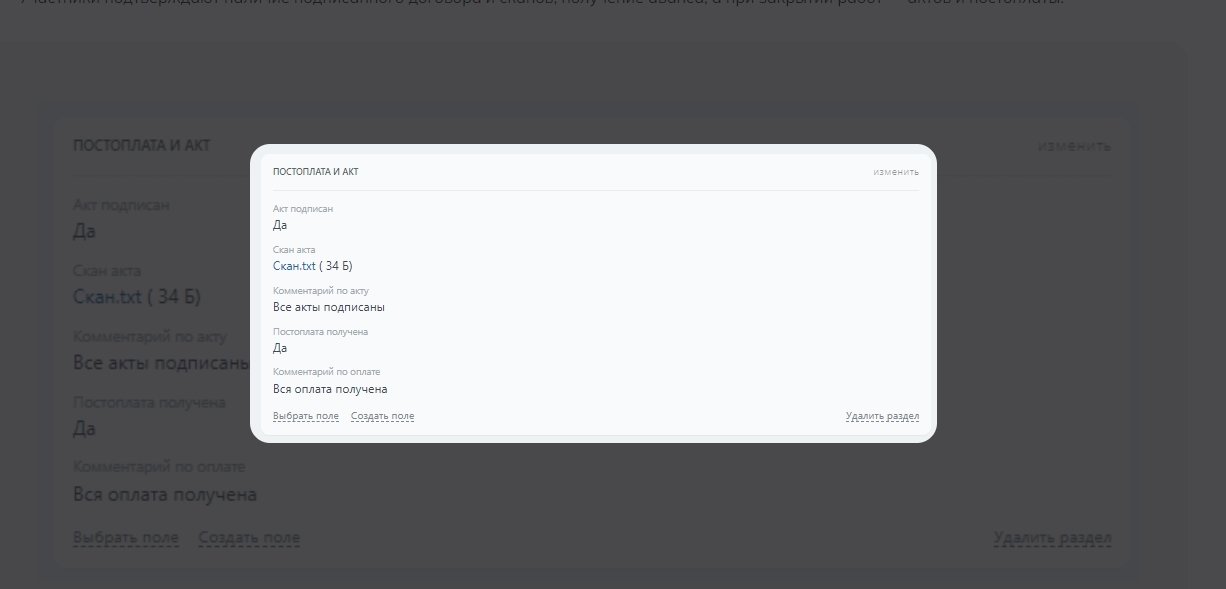Viewport: 1226px width, 589px height.
Task: Click the dimmed background "Вся оплата получена" text
Action: (165, 495)
